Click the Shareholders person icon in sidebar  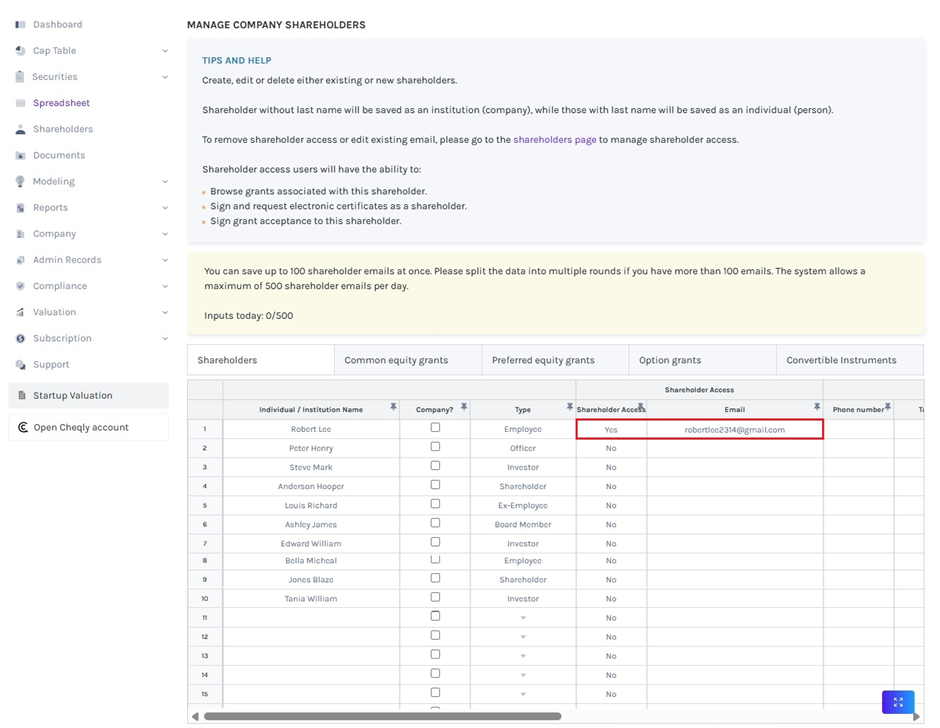tap(21, 130)
